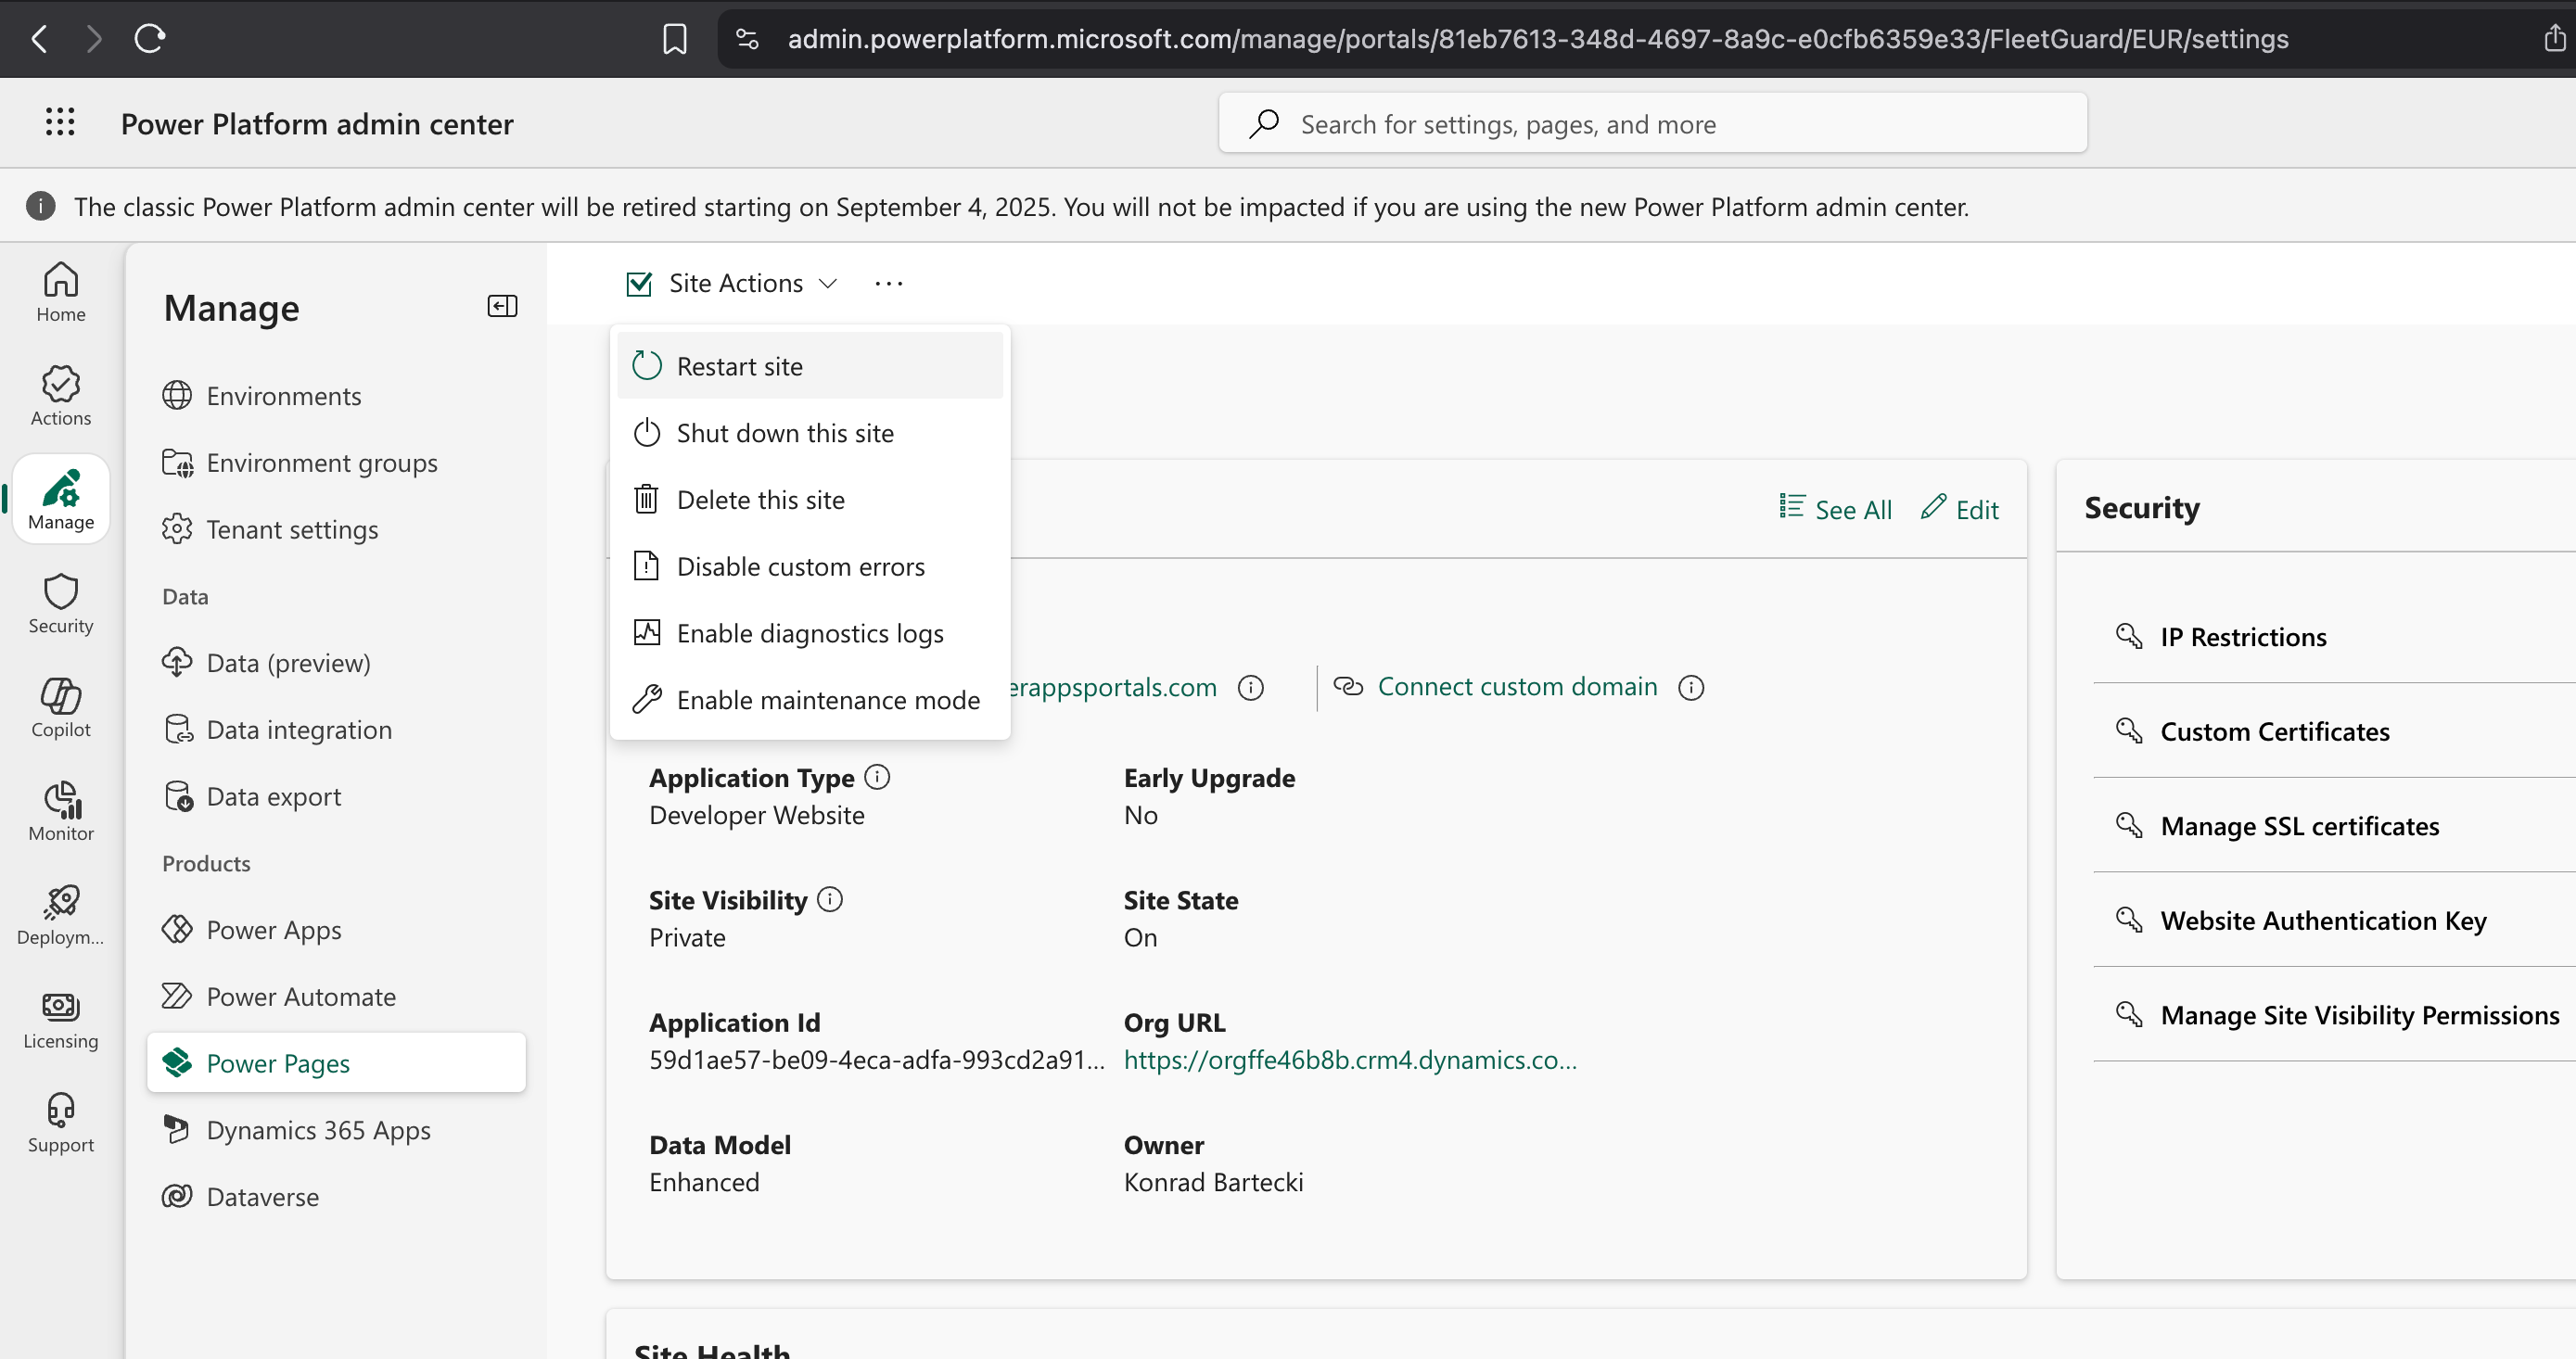Open Support in the left rail
Viewport: 2576px width, 1359px height.
tap(61, 1123)
